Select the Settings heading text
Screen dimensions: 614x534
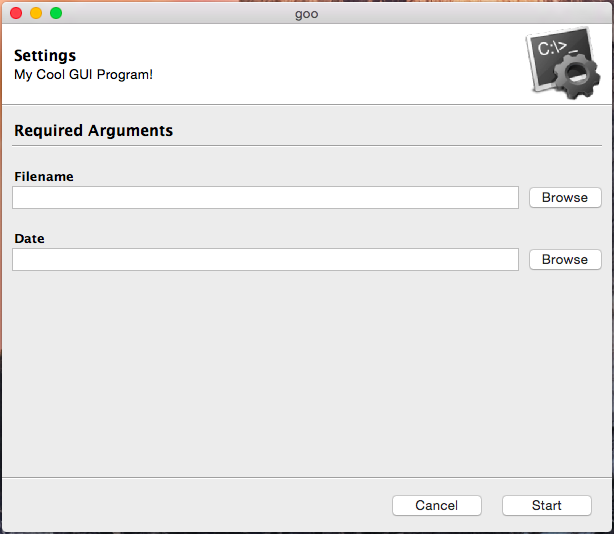(x=45, y=56)
